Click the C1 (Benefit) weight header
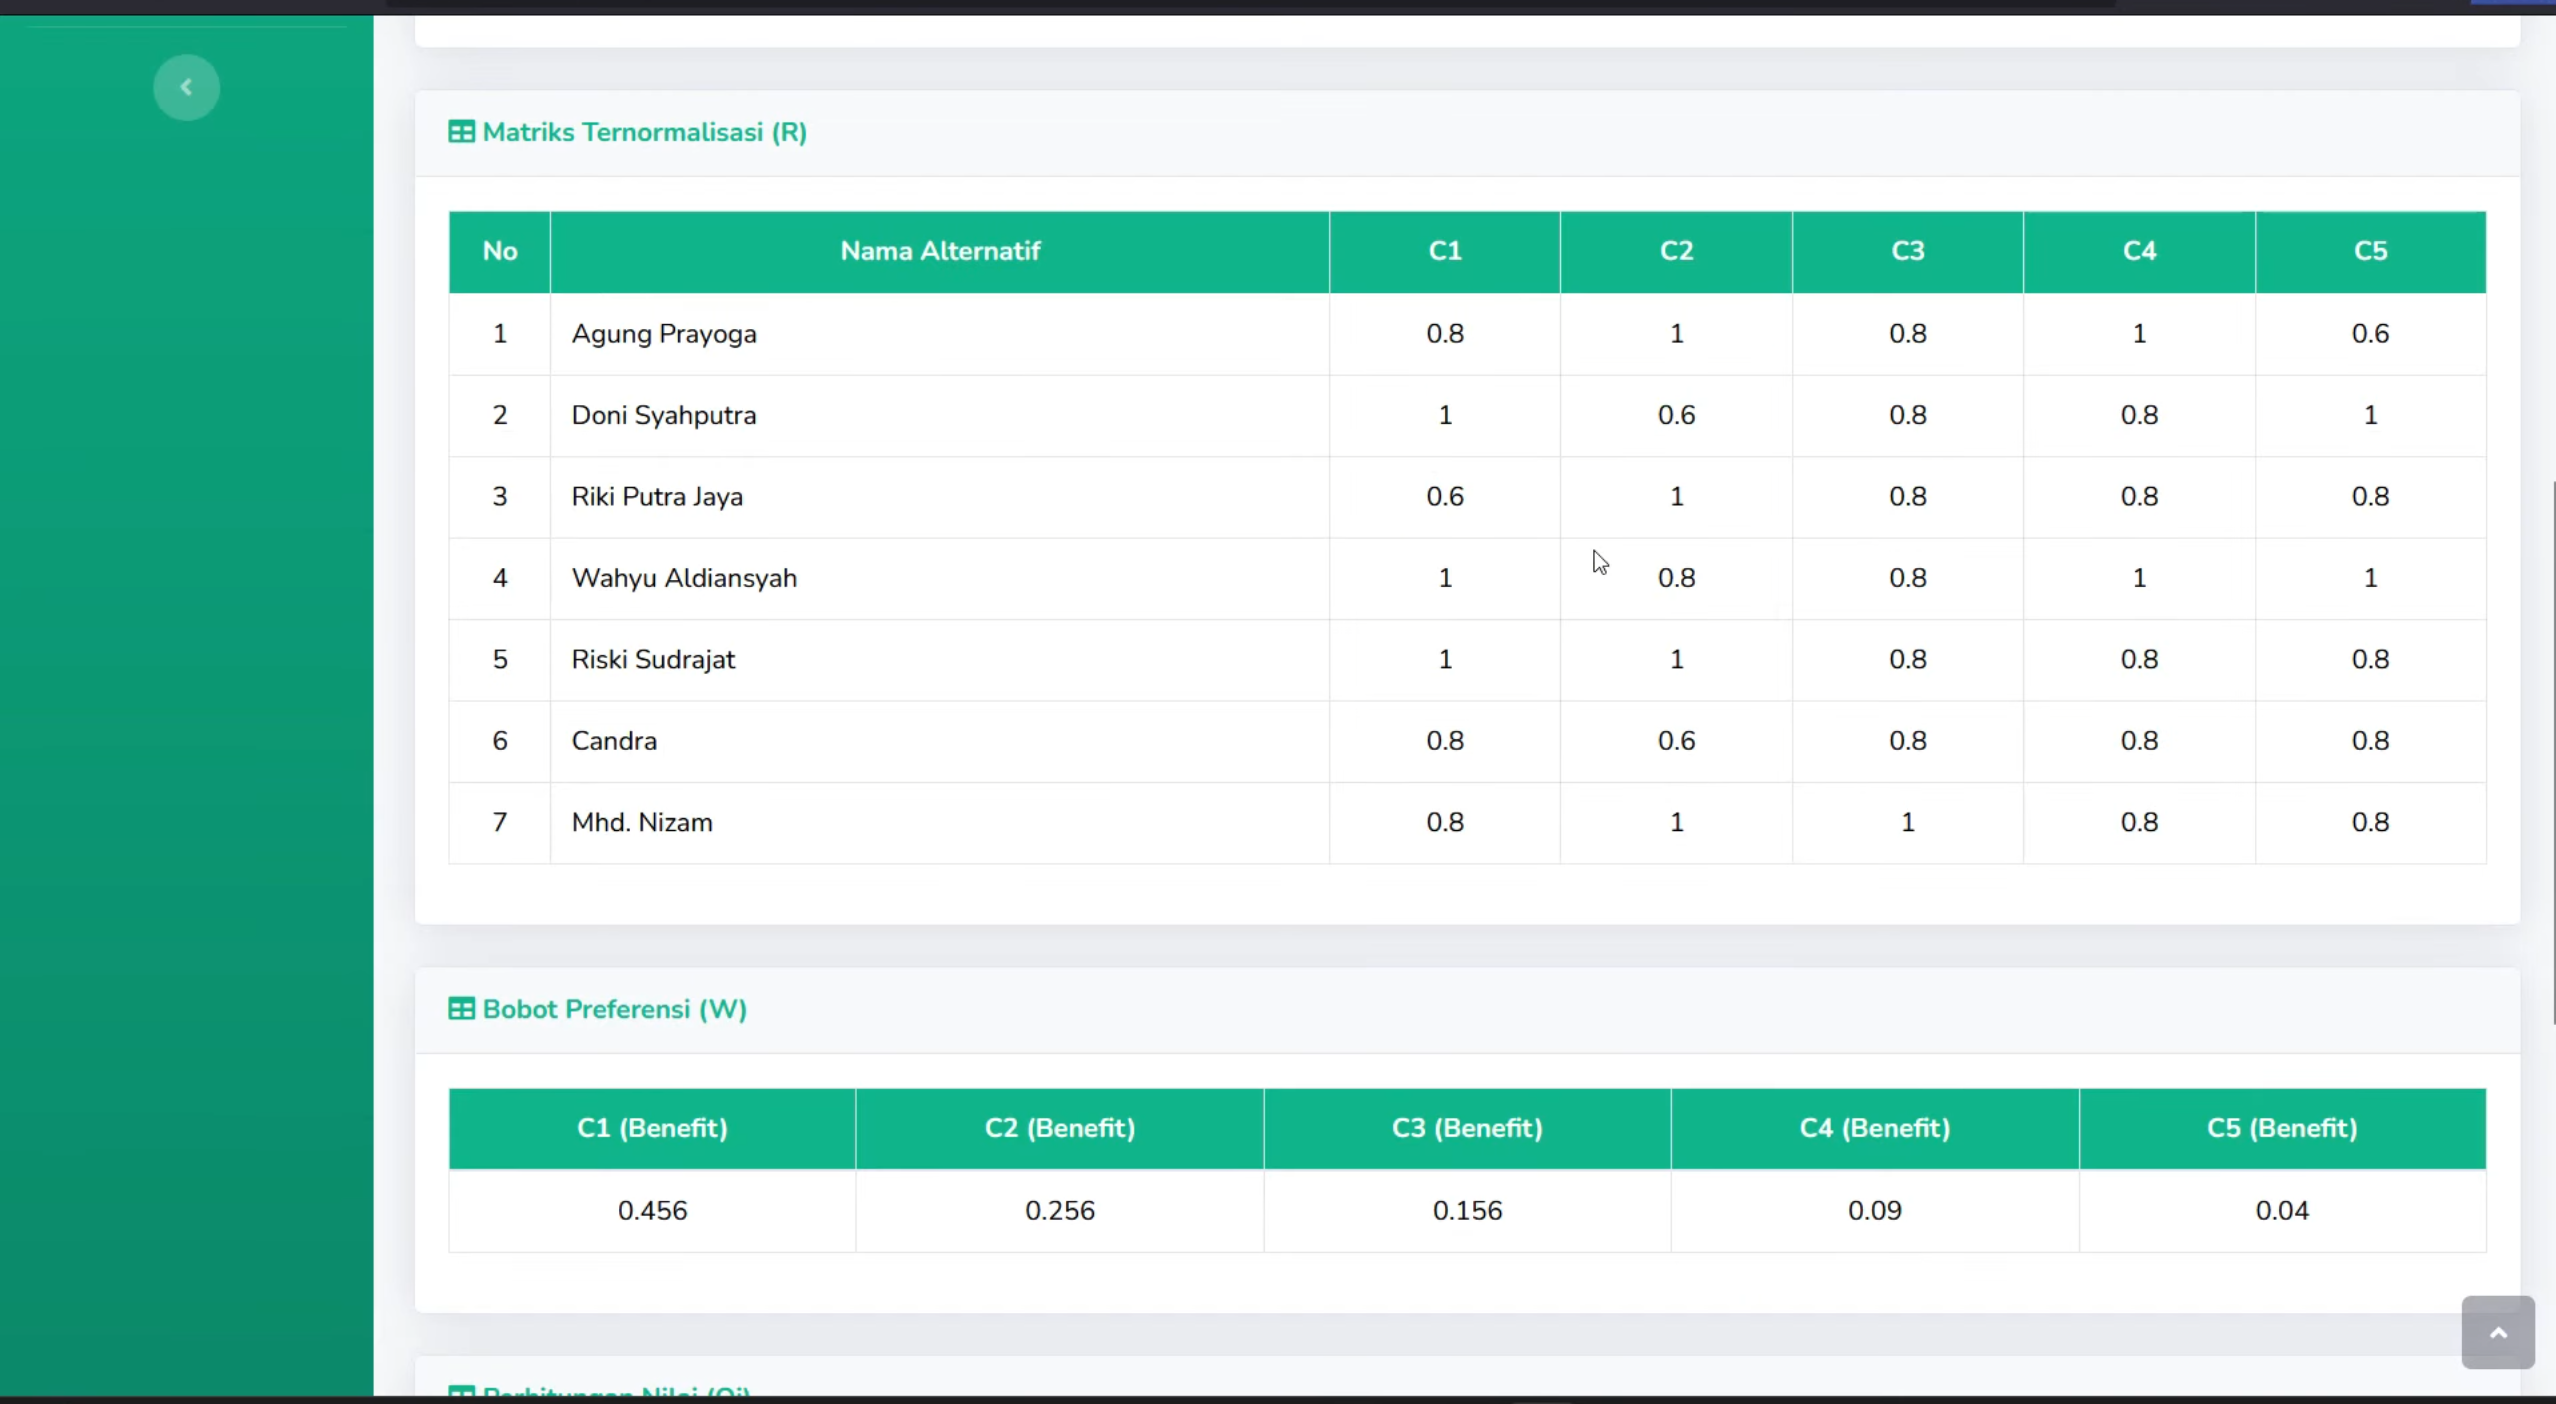This screenshot has width=2556, height=1404. (652, 1128)
